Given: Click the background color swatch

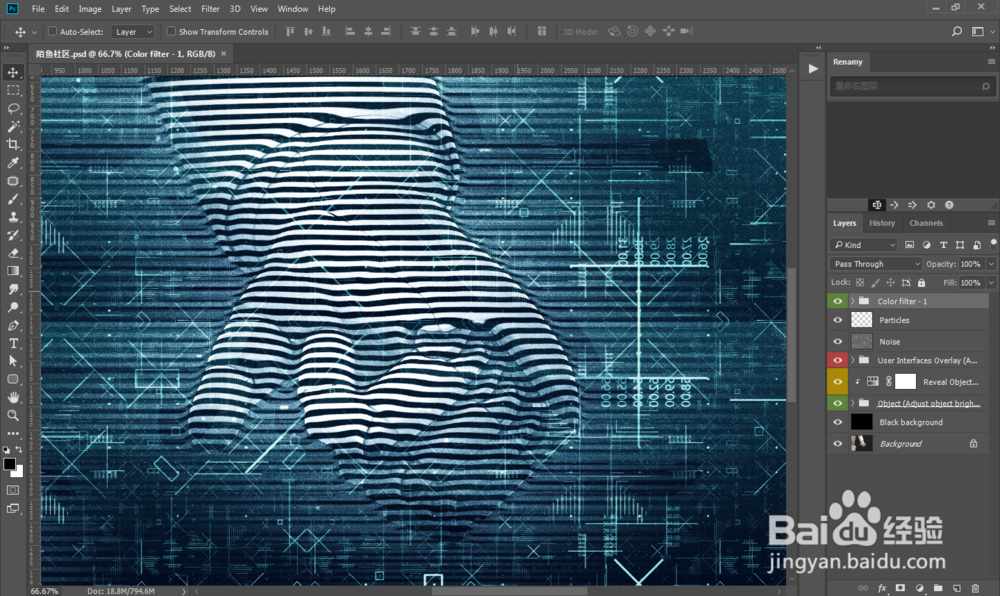Looking at the screenshot, I should point(19,472).
